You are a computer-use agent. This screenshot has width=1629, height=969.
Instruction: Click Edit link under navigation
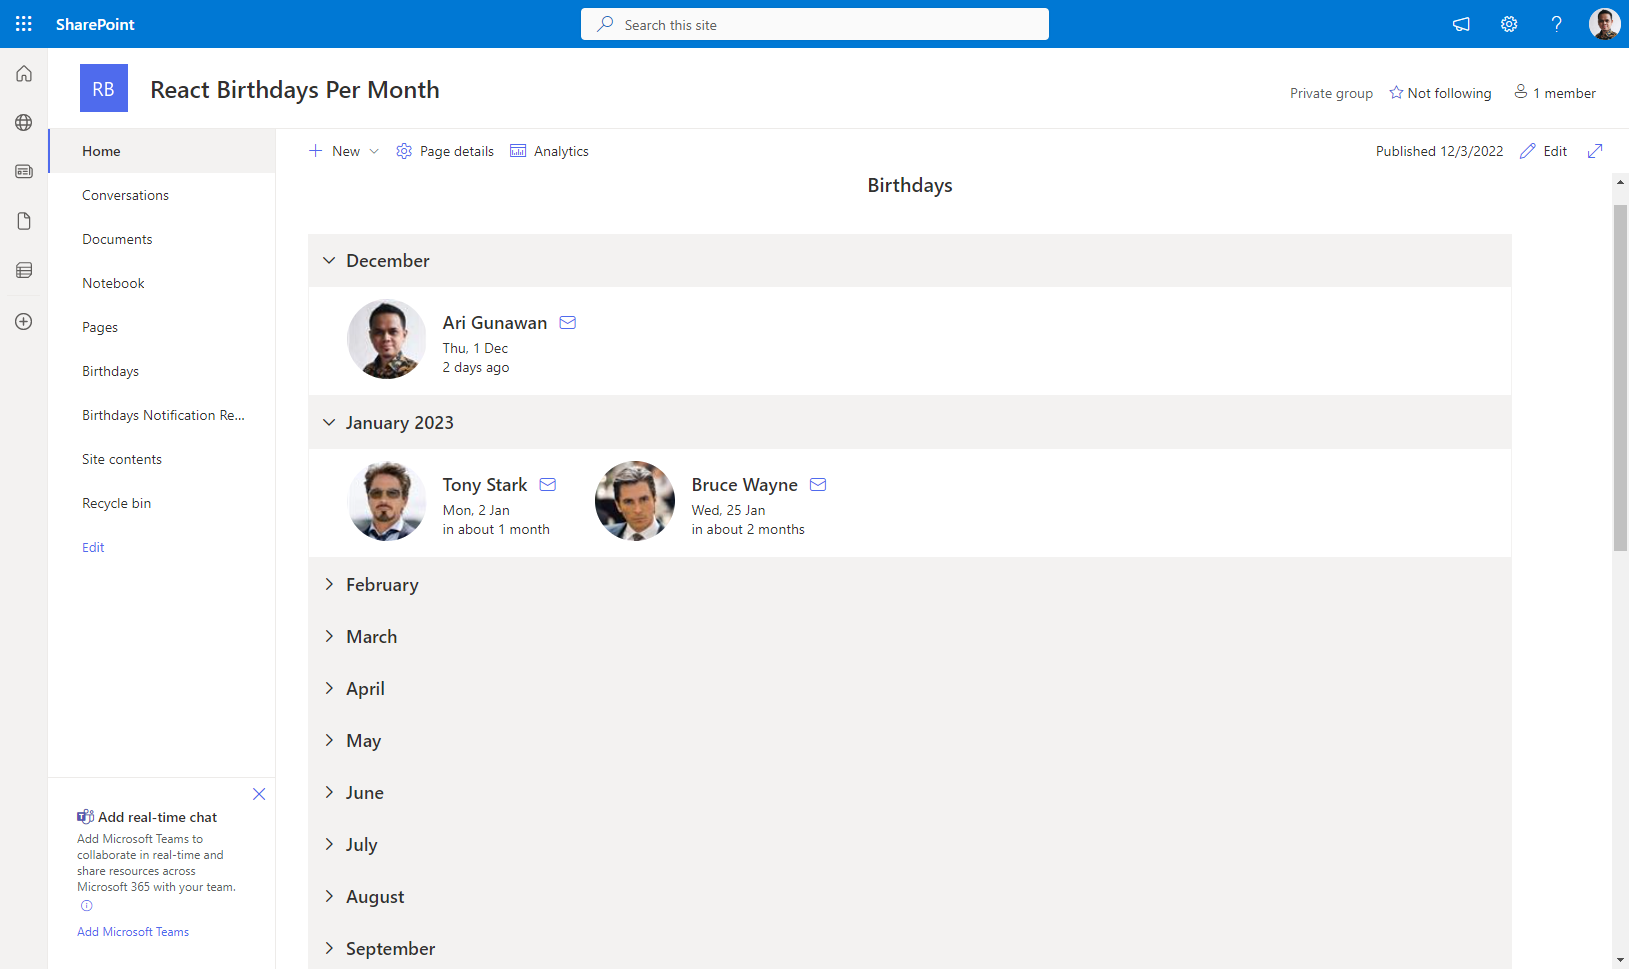click(93, 547)
